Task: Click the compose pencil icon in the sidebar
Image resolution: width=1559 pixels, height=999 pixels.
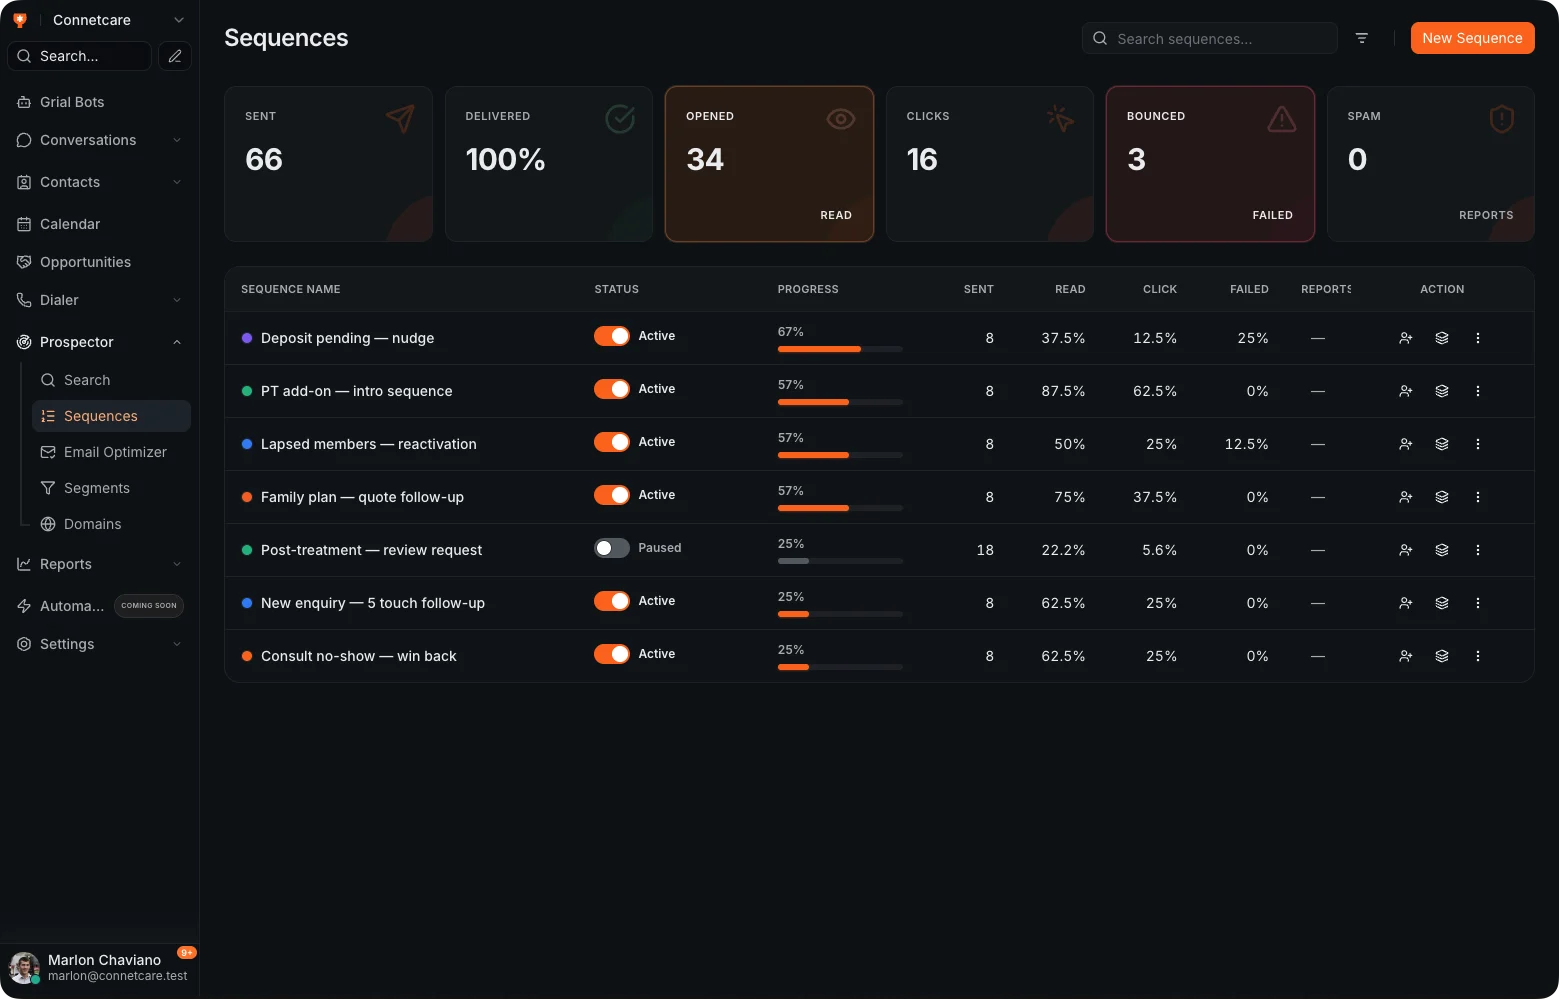Action: click(x=175, y=56)
